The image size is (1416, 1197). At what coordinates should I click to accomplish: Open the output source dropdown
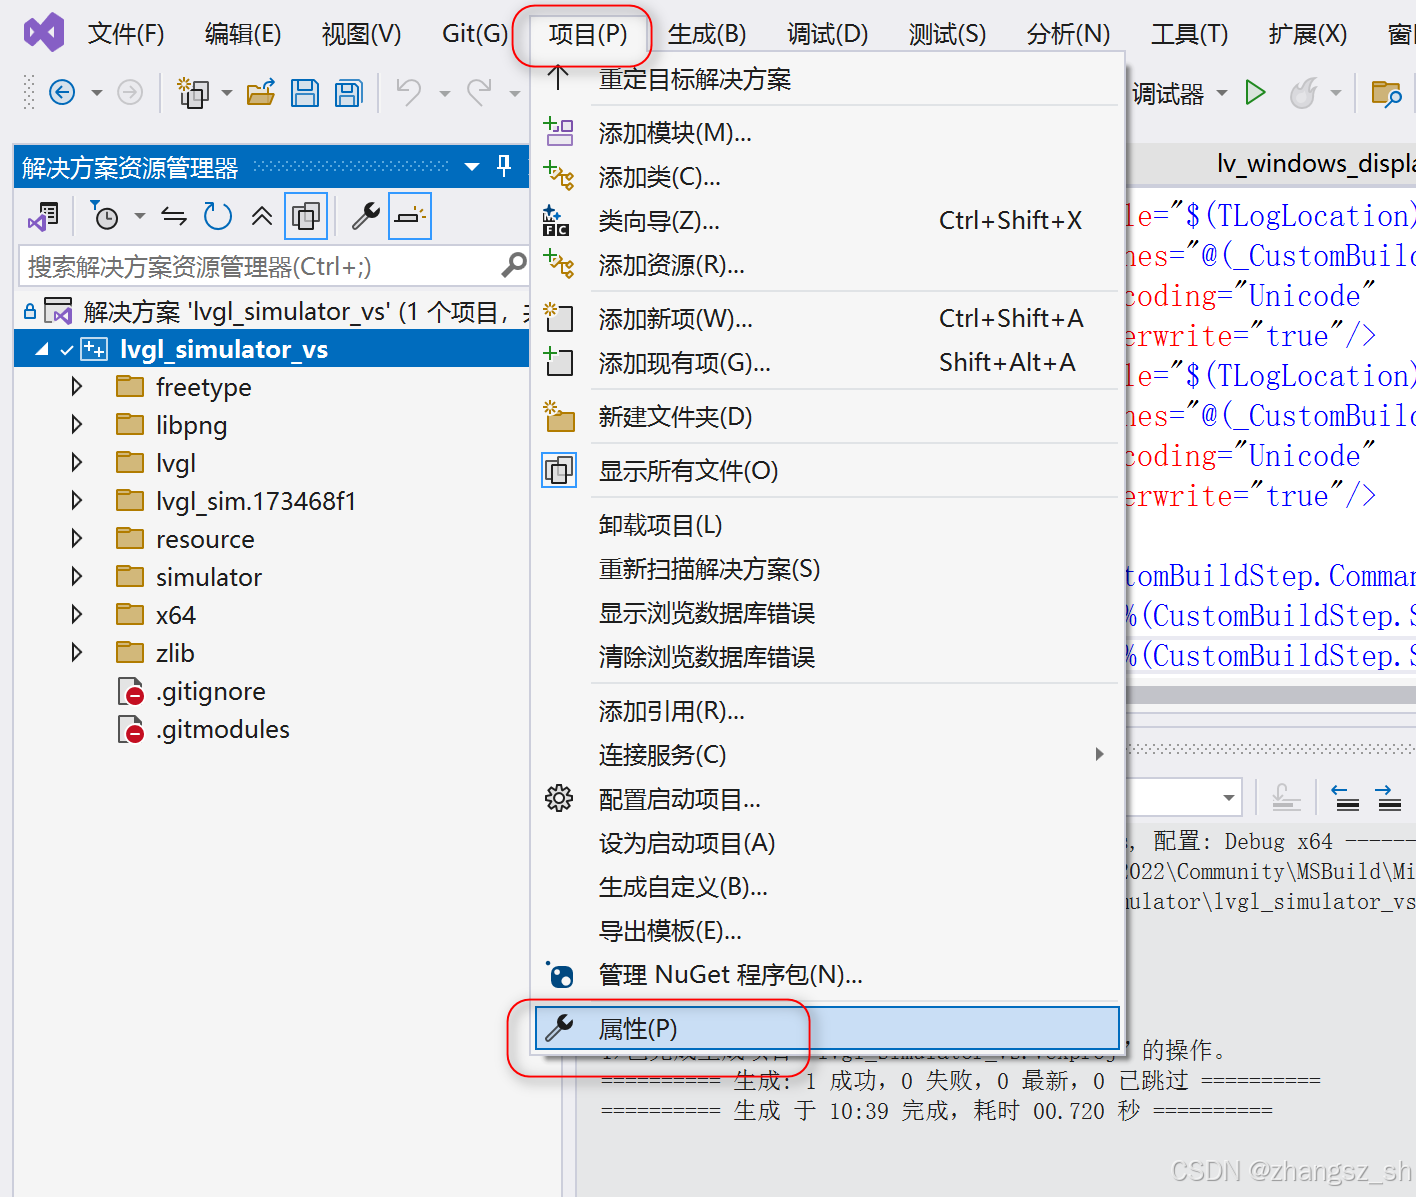coord(1229,798)
